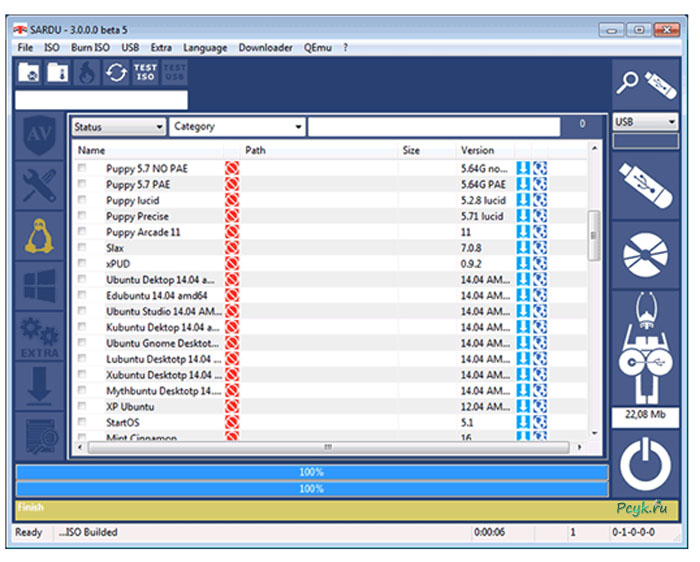This screenshot has height=562, width=700.
Task: Tick the XP Ubuntu checkbox
Action: 82,407
